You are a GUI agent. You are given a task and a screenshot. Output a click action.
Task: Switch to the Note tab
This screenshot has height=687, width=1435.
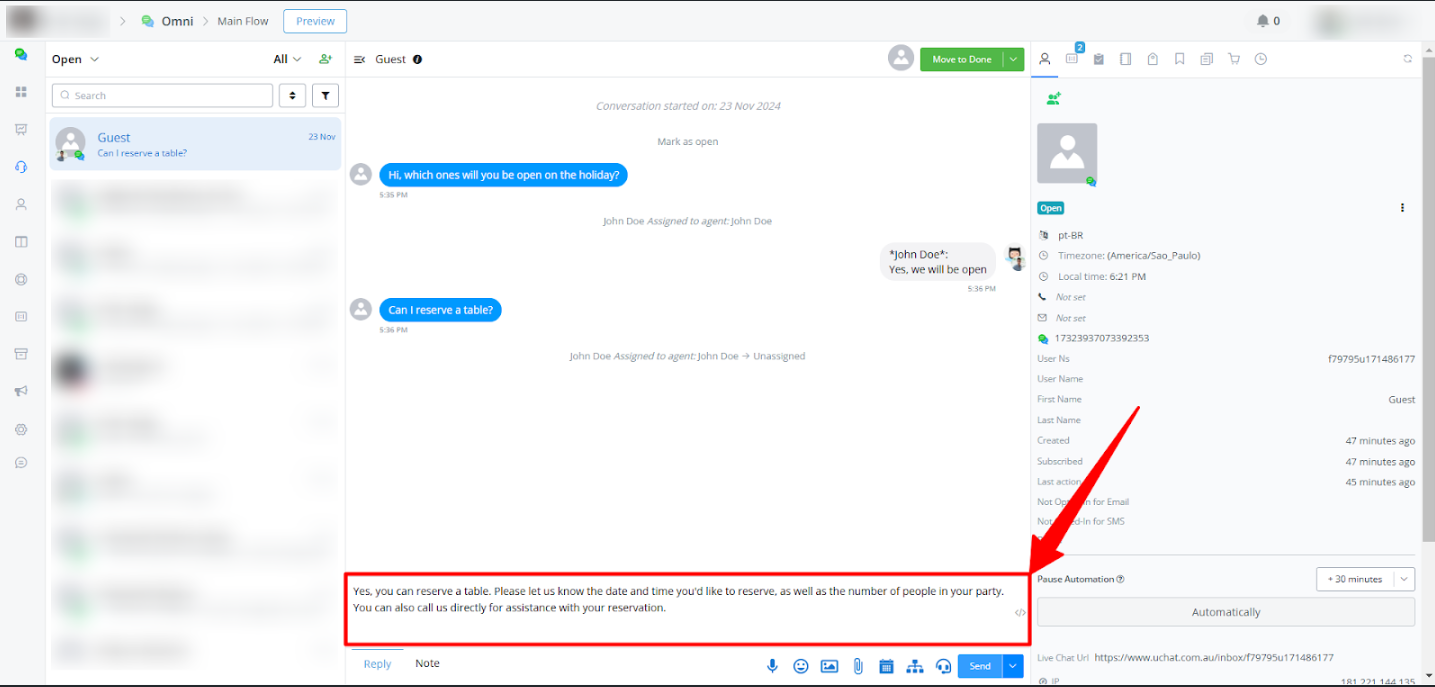click(x=427, y=664)
